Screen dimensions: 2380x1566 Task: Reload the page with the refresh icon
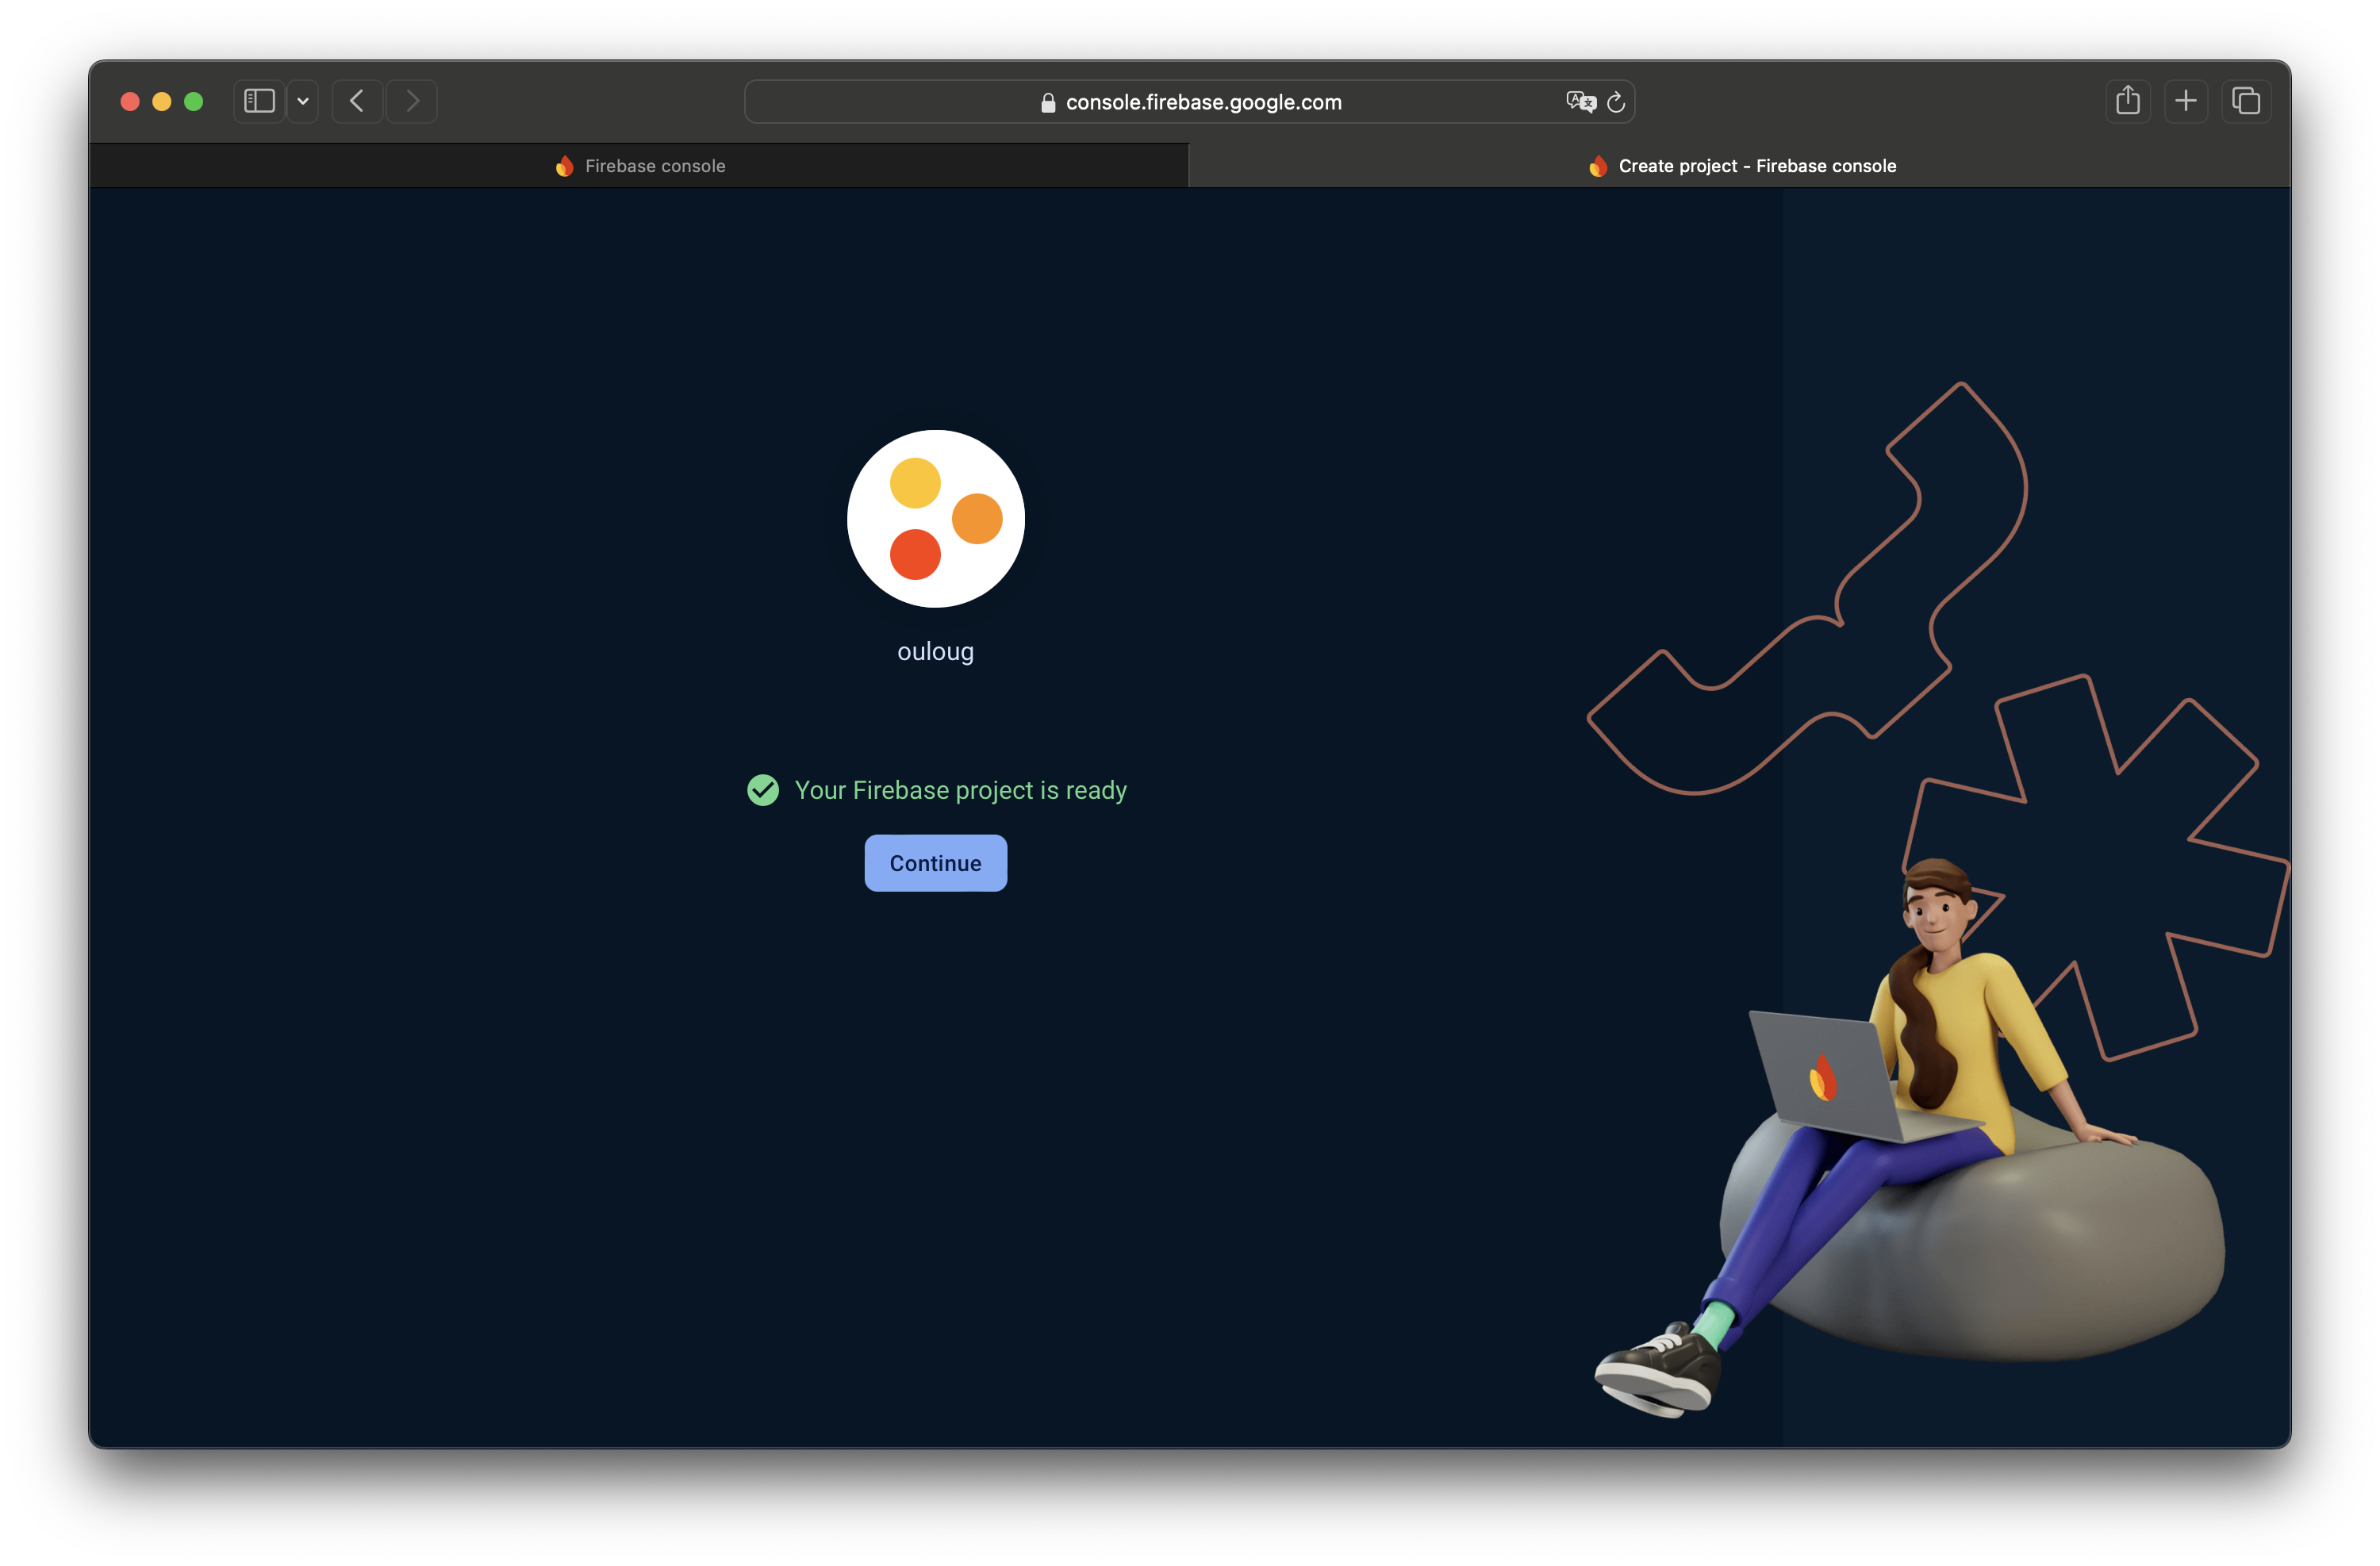(1616, 102)
